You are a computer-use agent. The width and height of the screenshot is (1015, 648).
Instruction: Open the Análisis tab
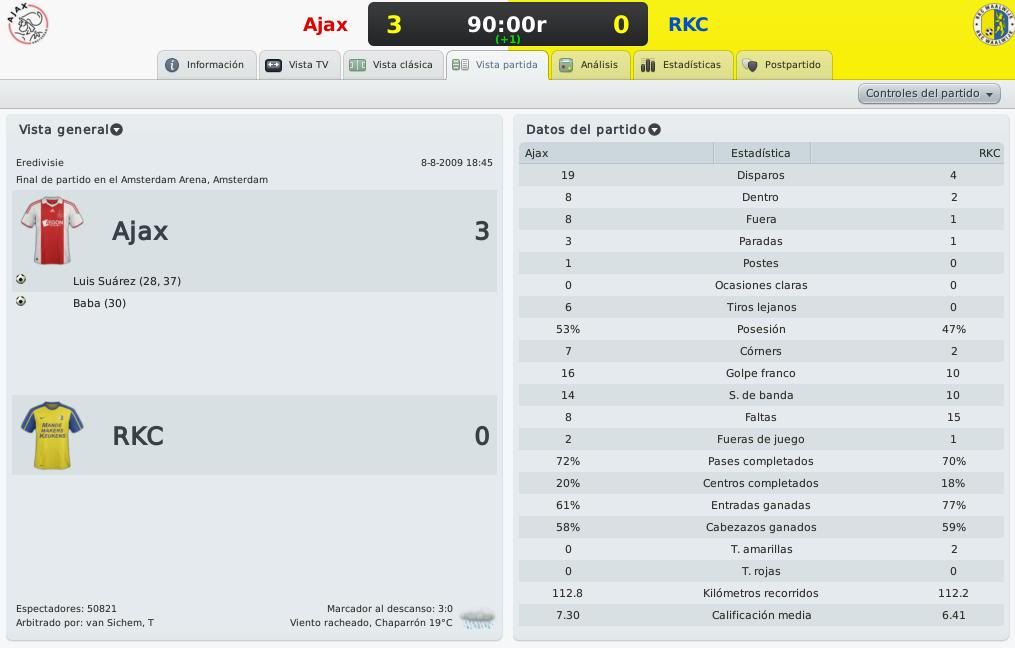[589, 65]
